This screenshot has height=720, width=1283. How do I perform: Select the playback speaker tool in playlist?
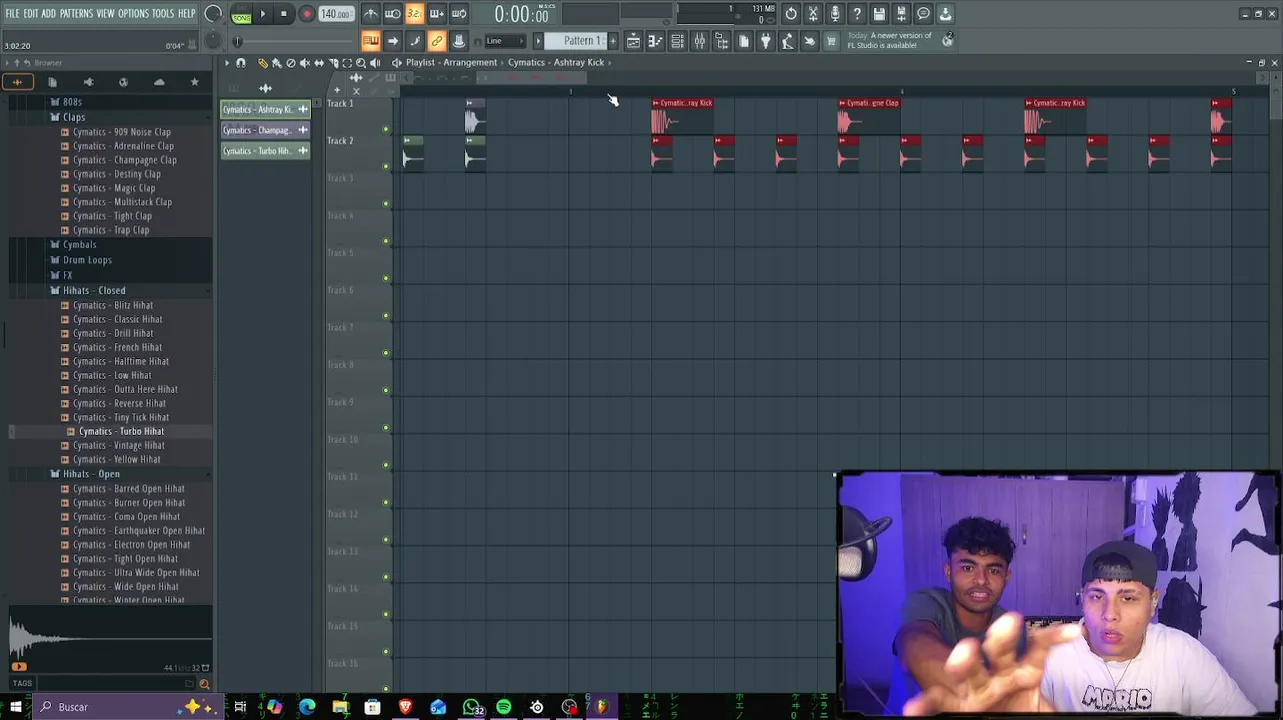[x=375, y=62]
